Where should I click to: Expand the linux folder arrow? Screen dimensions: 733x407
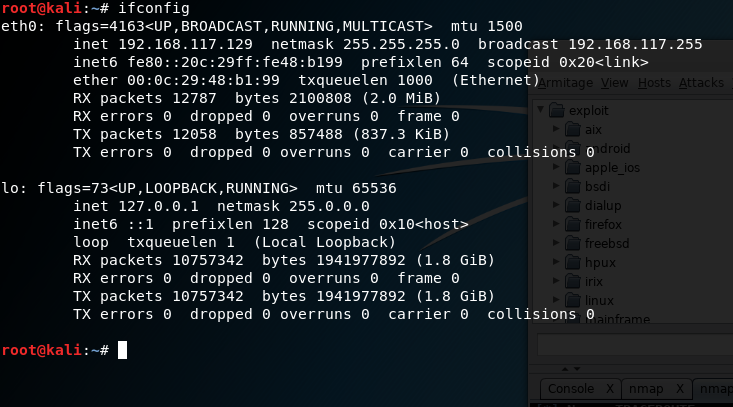556,300
